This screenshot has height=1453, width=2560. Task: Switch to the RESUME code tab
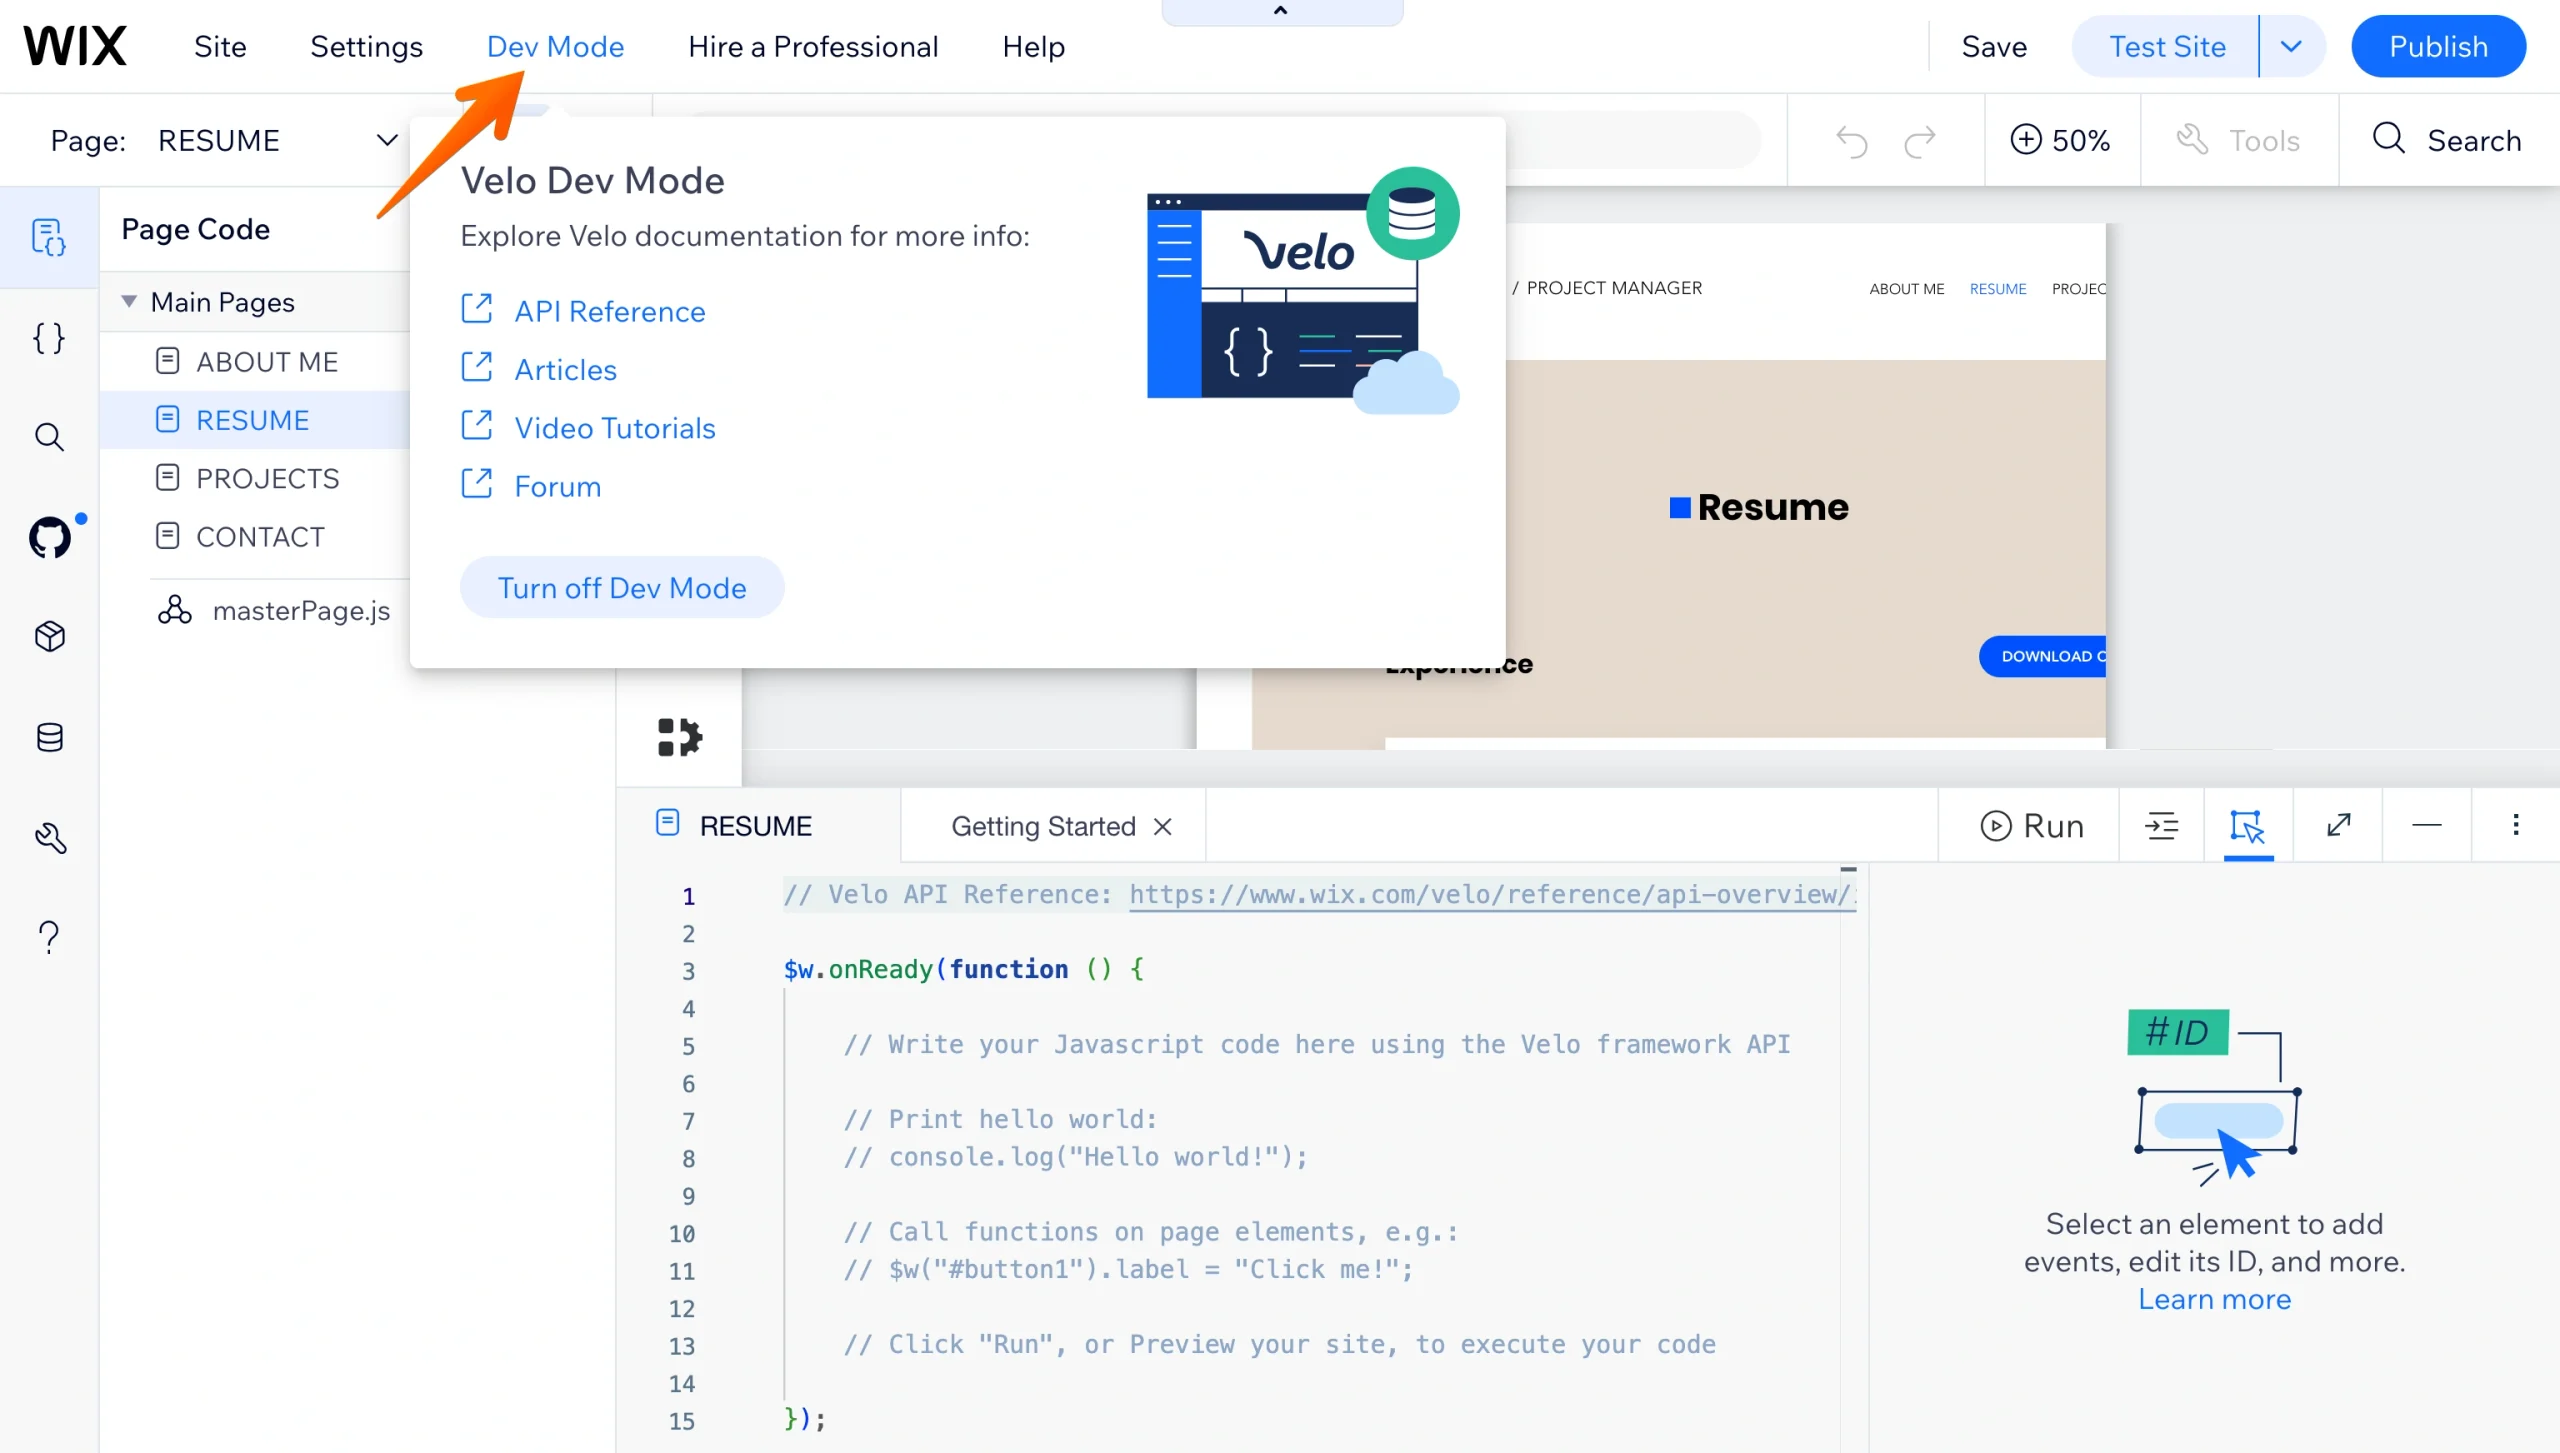(757, 826)
